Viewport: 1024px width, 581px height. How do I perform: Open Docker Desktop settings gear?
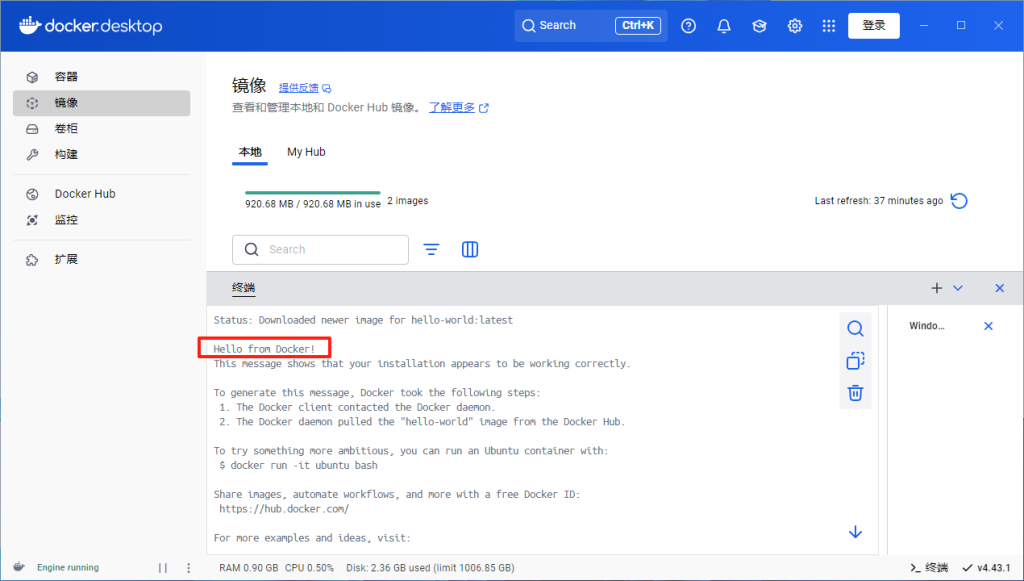pos(794,25)
